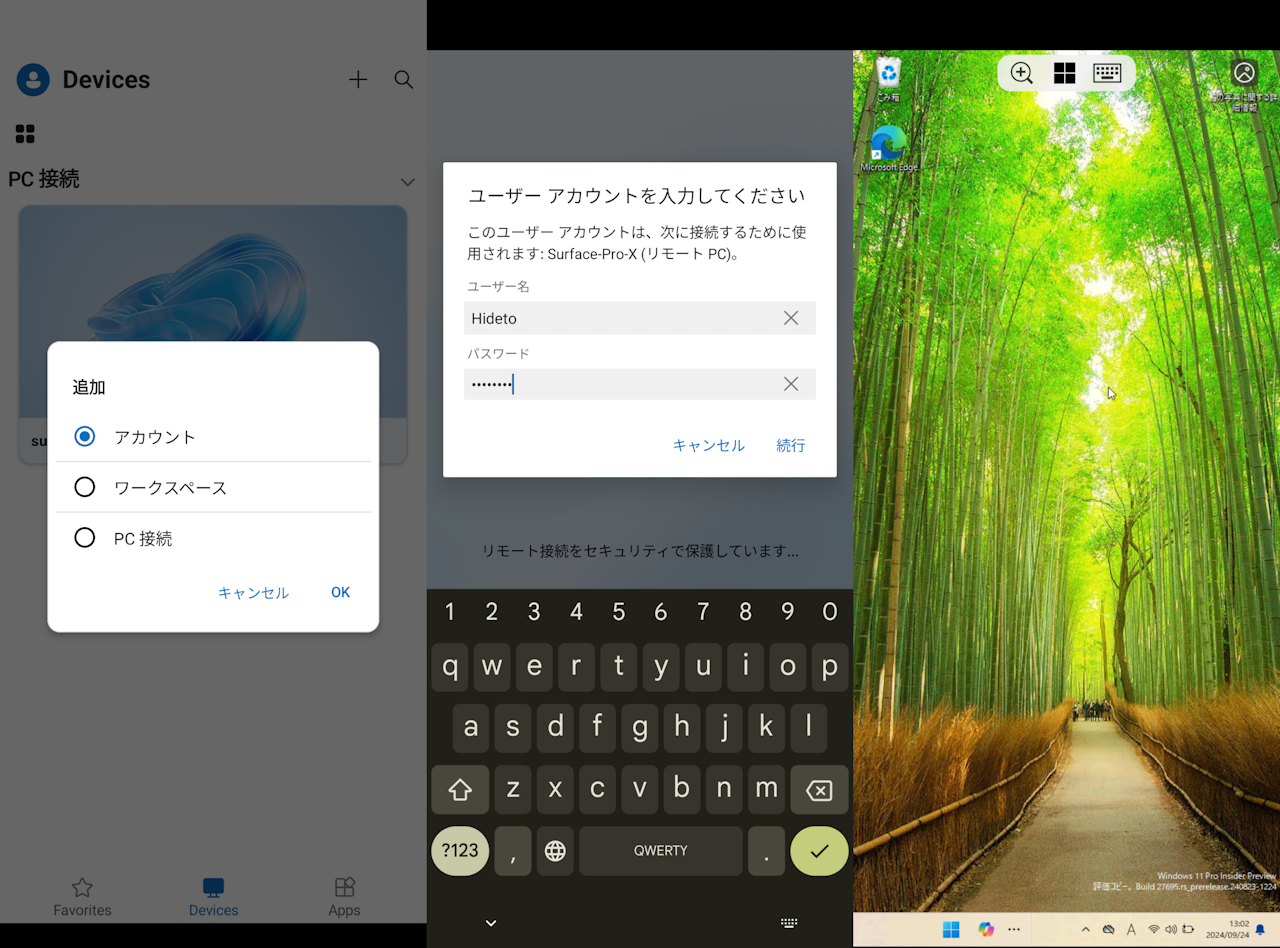Show the keyboard using the session bar keyboard icon
1280x948 pixels.
[1107, 72]
